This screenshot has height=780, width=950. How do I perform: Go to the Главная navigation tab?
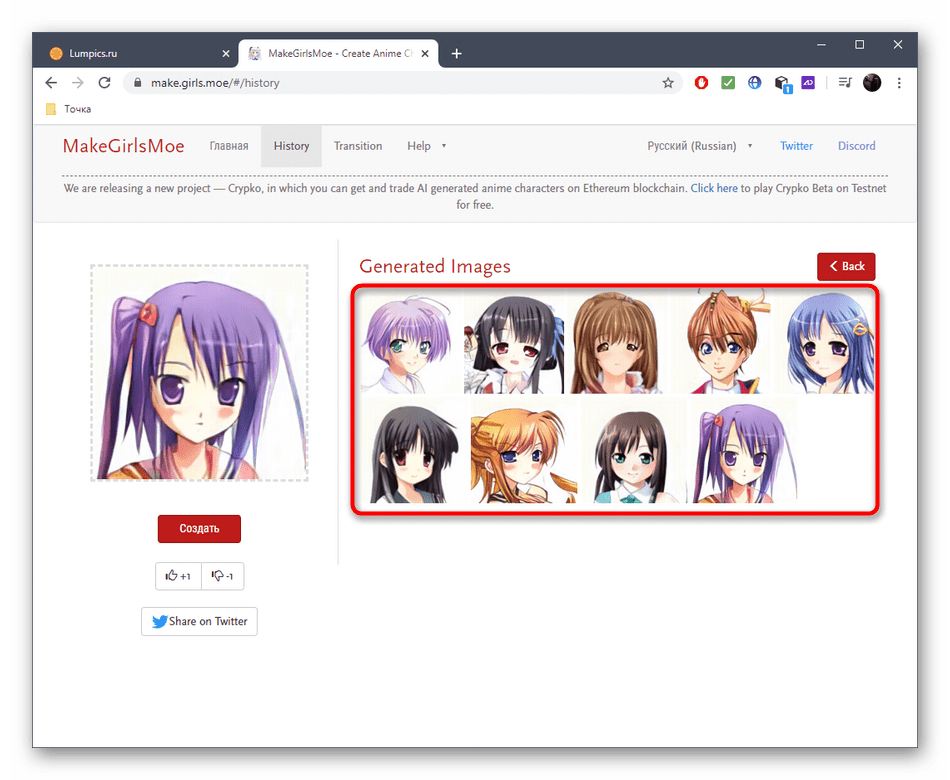coord(229,146)
